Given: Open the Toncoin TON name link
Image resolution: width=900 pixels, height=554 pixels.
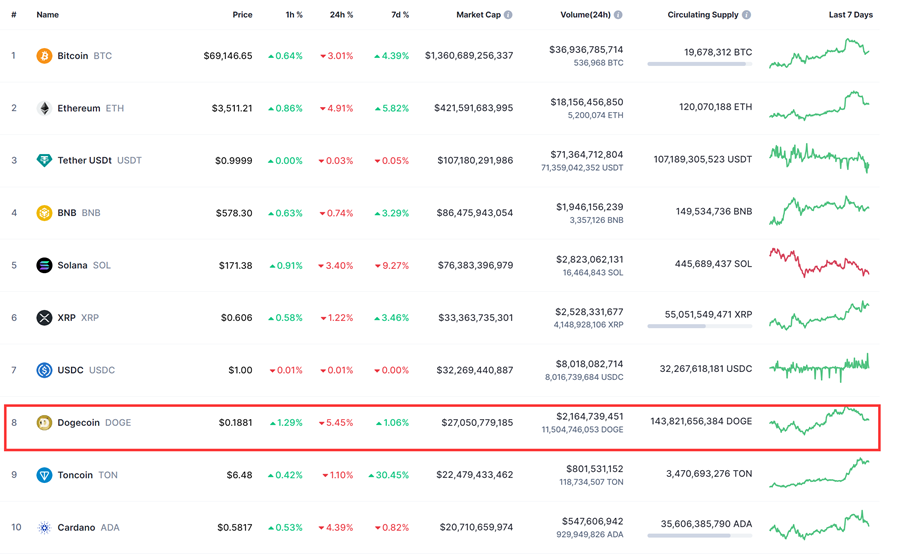Looking at the screenshot, I should (x=87, y=475).
